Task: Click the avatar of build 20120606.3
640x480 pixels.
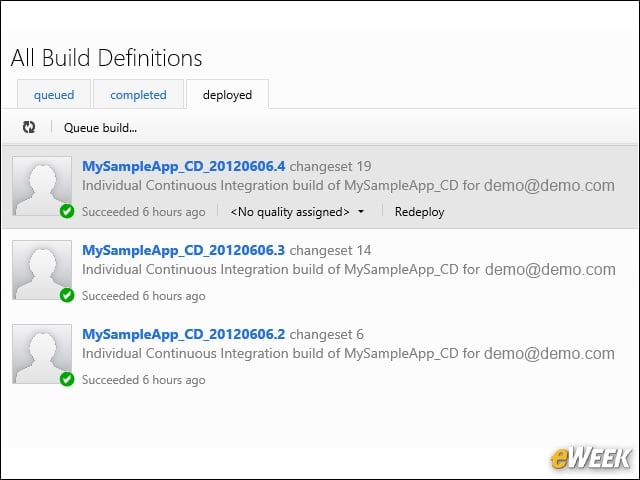Action: (42, 270)
